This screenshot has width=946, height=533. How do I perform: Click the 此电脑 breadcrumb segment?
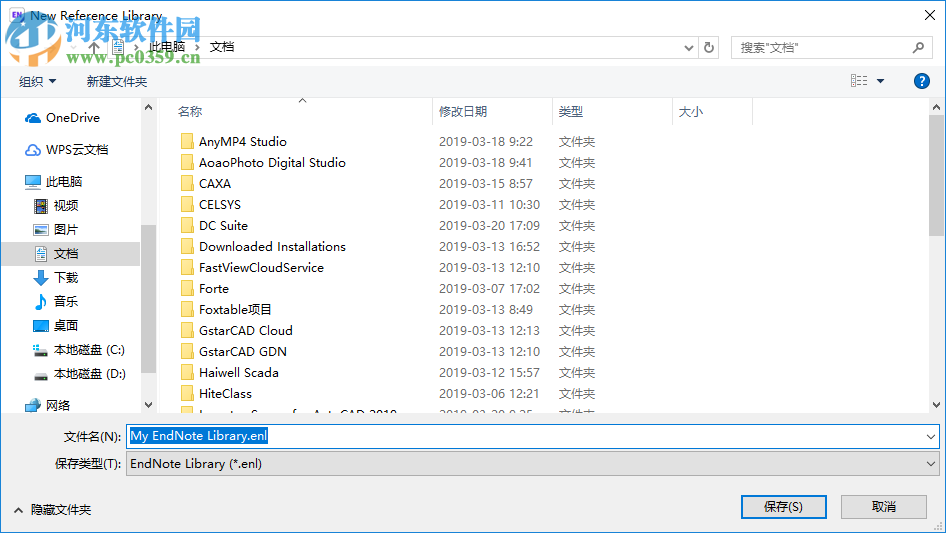click(x=167, y=47)
